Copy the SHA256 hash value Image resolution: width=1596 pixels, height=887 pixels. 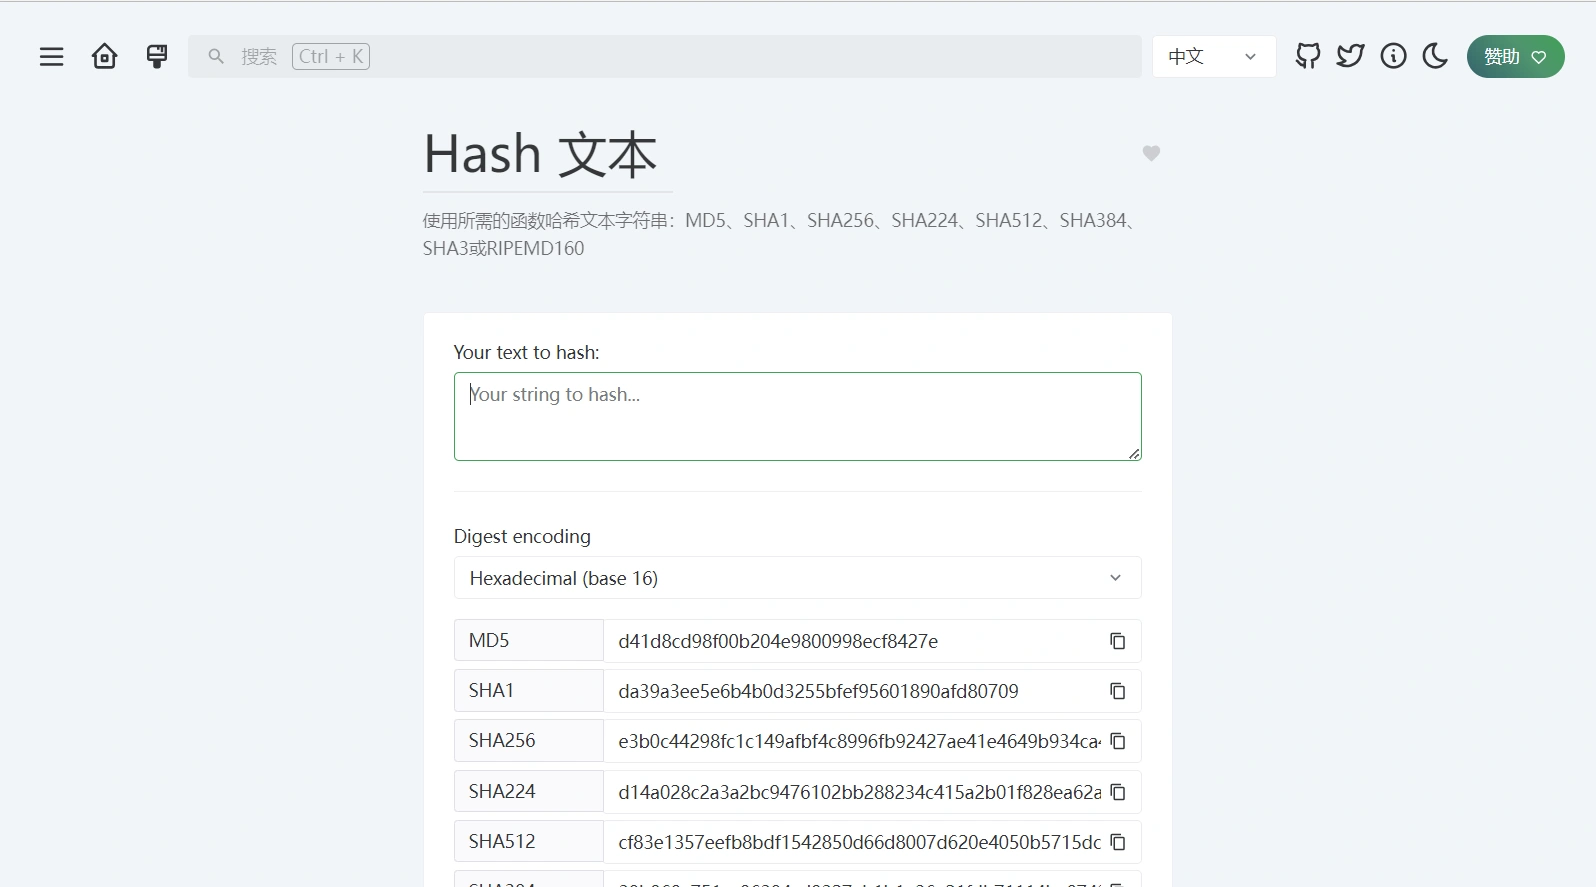click(x=1117, y=741)
